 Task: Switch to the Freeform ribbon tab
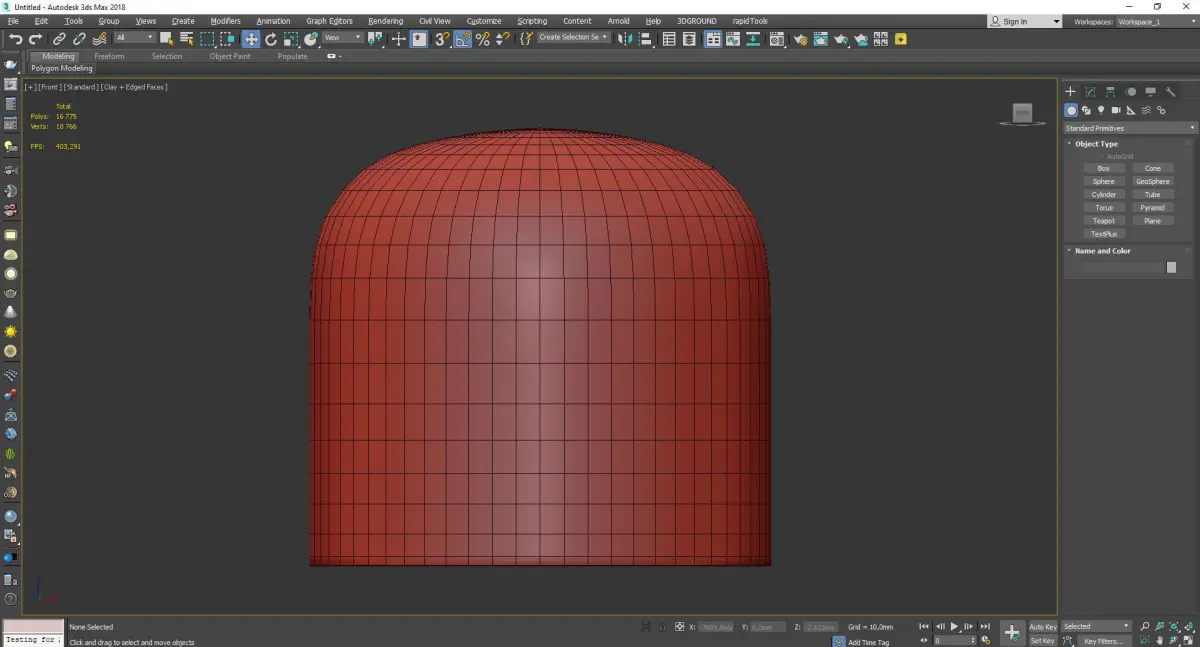109,56
